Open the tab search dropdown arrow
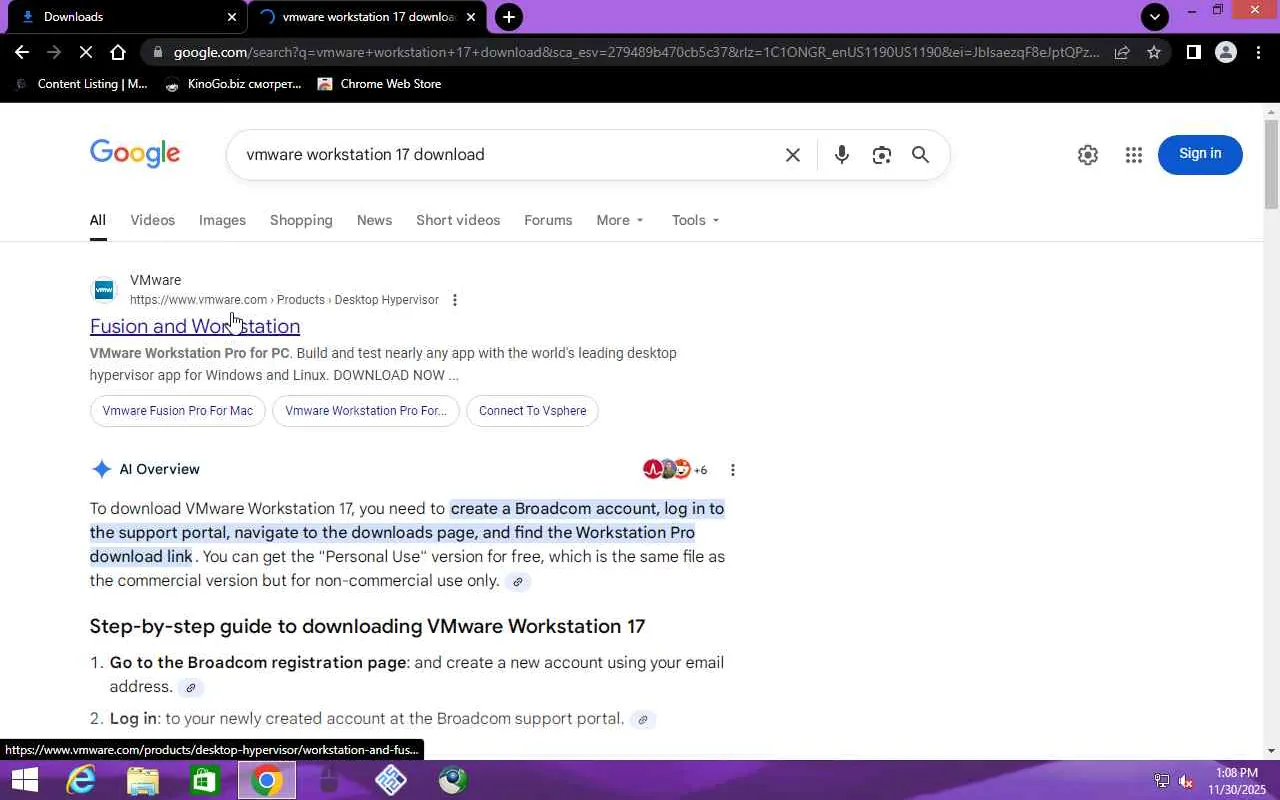This screenshot has height=800, width=1280. pos(1155,16)
